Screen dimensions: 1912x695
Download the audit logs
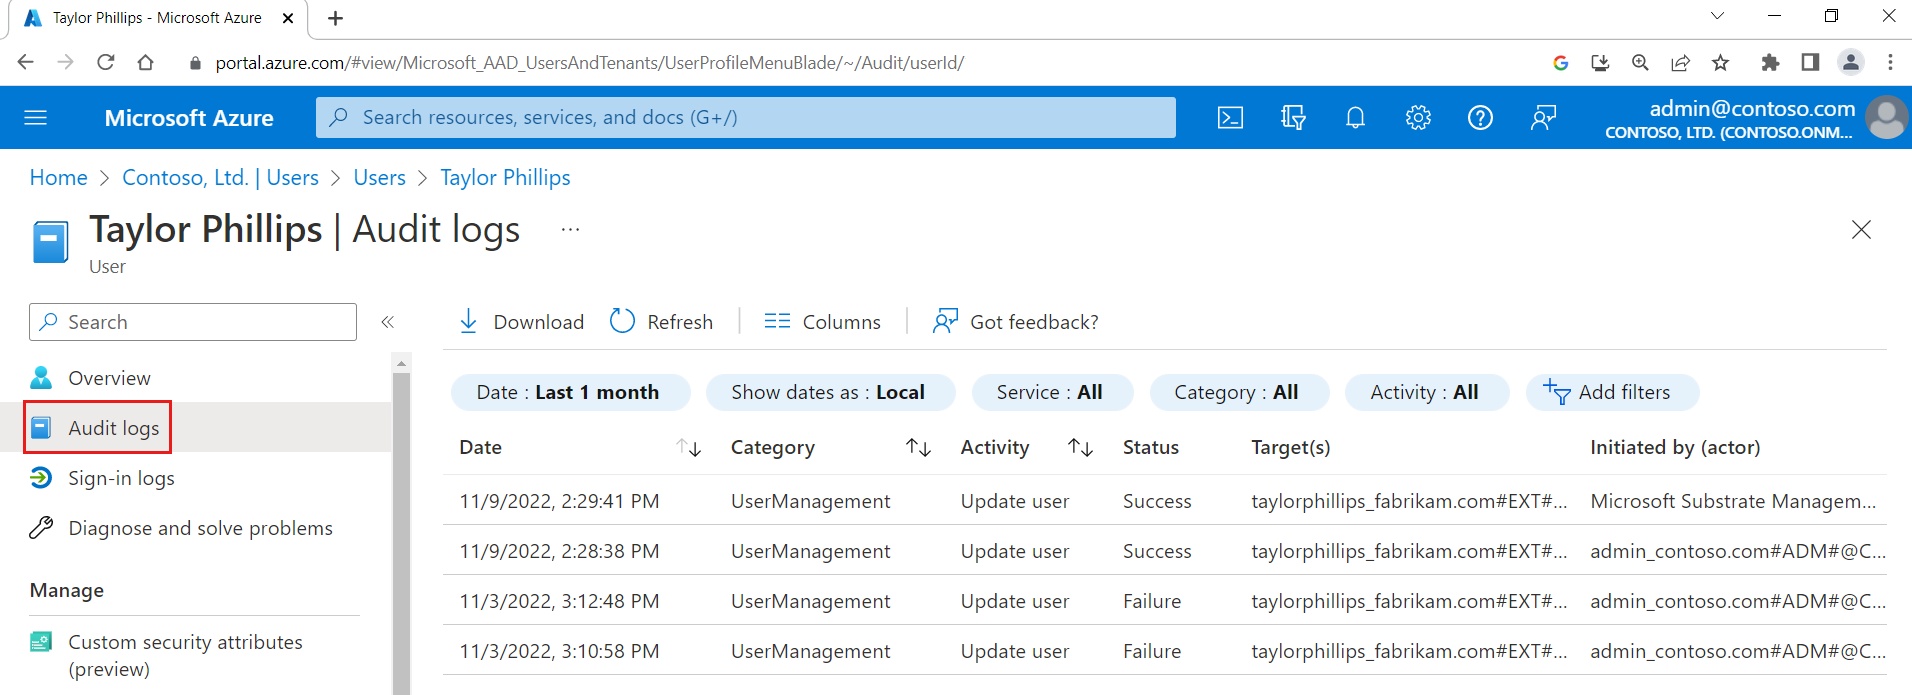coord(521,322)
